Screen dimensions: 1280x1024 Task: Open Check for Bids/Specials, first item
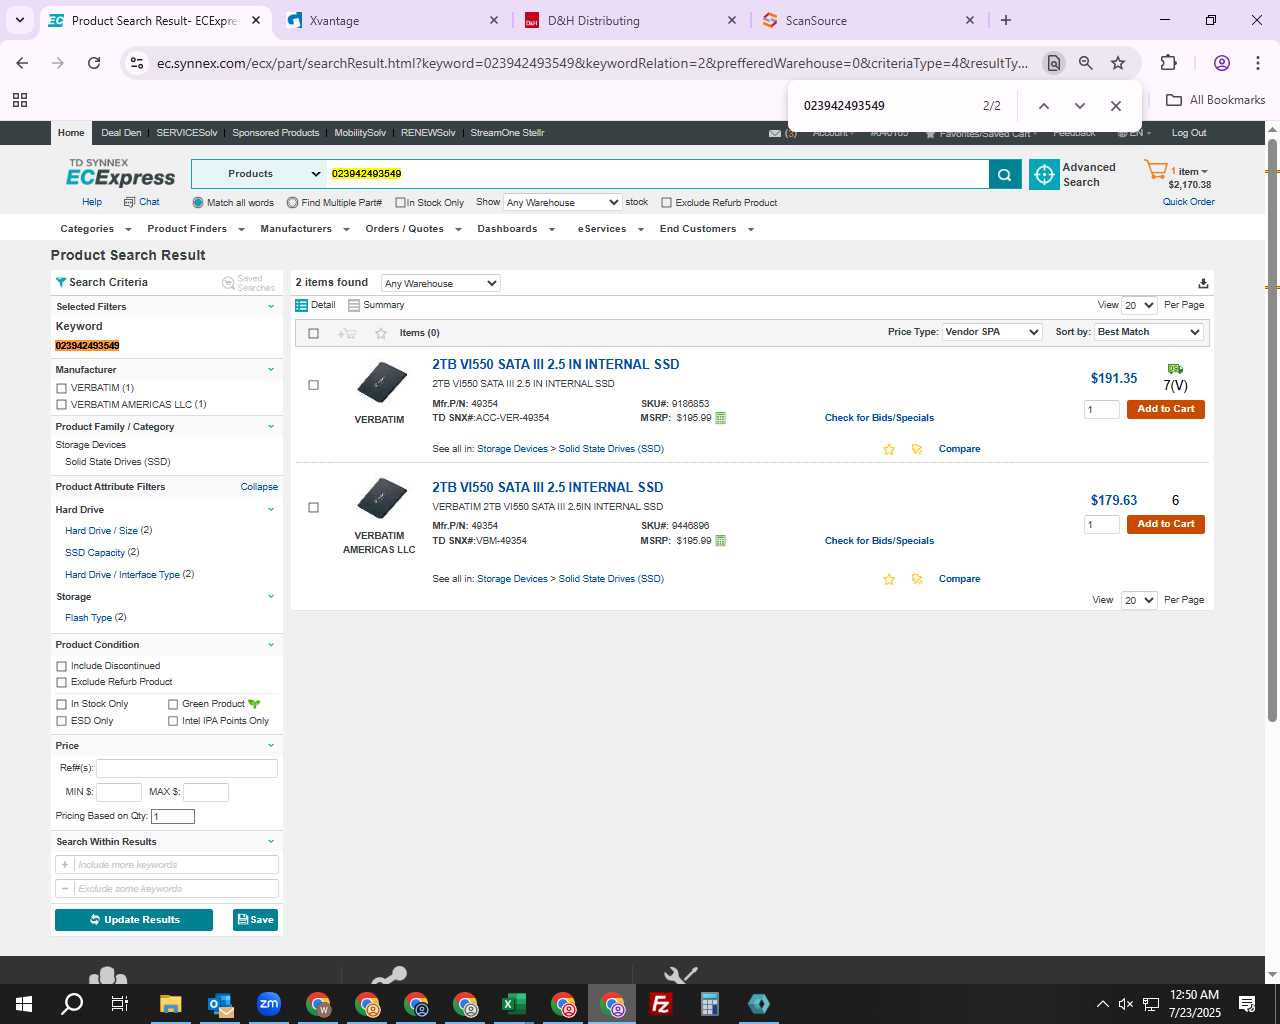(x=879, y=418)
